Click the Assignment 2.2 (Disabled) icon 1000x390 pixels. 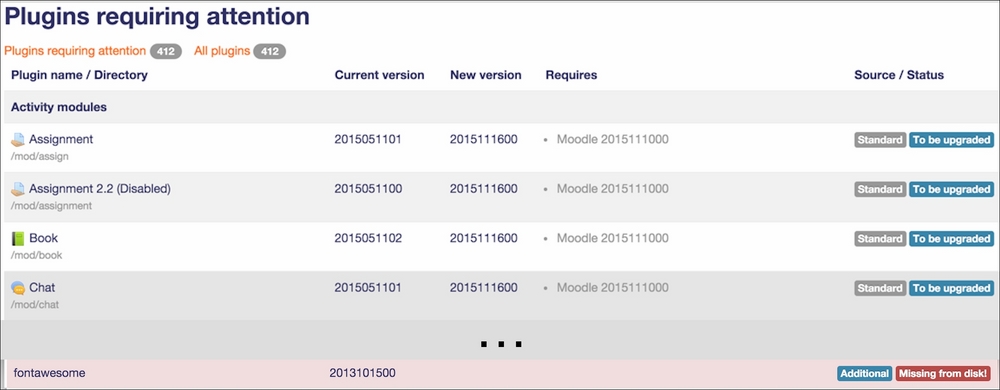pos(18,189)
